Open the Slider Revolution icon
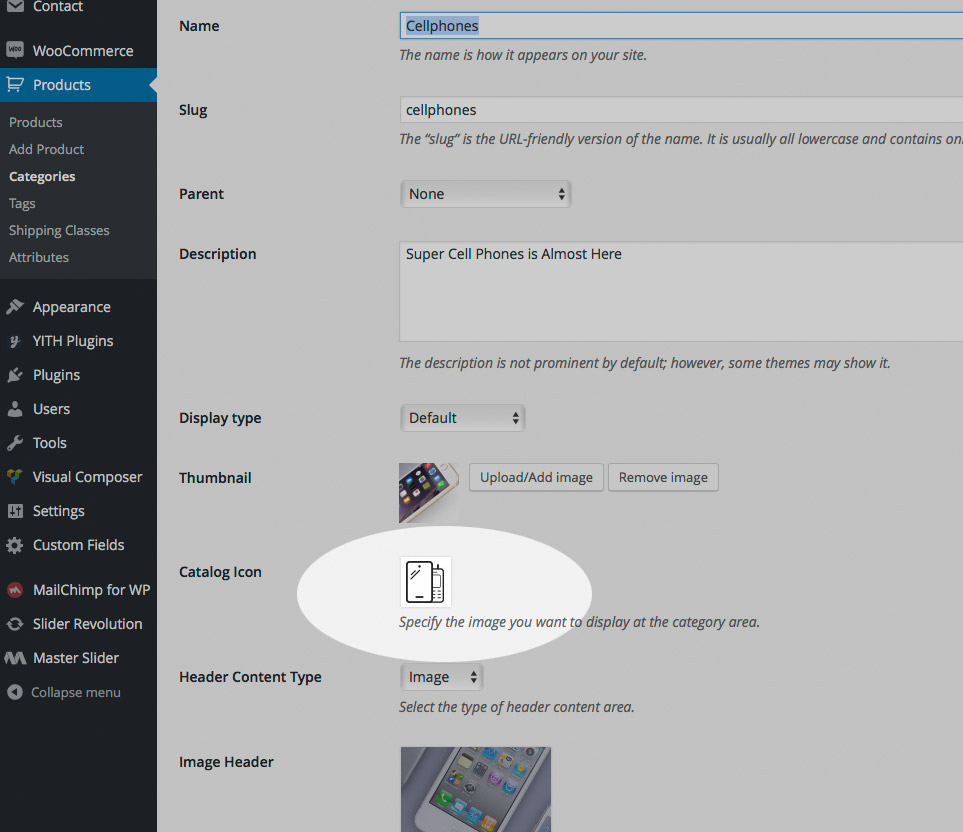This screenshot has height=832, width=963. coord(14,623)
